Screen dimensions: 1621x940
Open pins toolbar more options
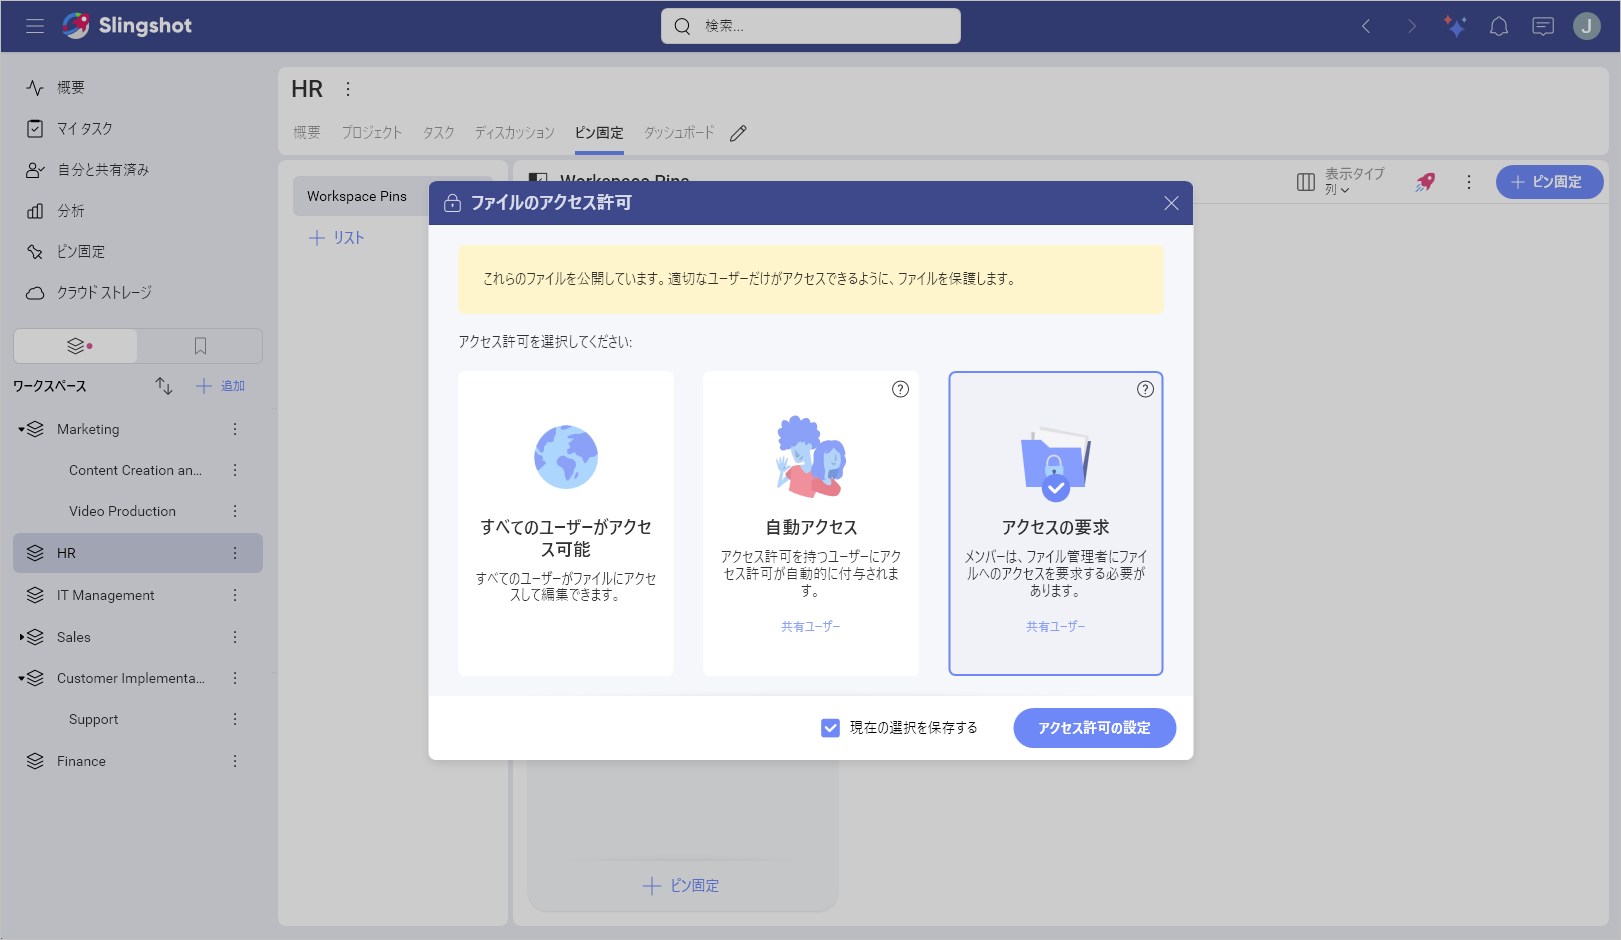click(1469, 182)
